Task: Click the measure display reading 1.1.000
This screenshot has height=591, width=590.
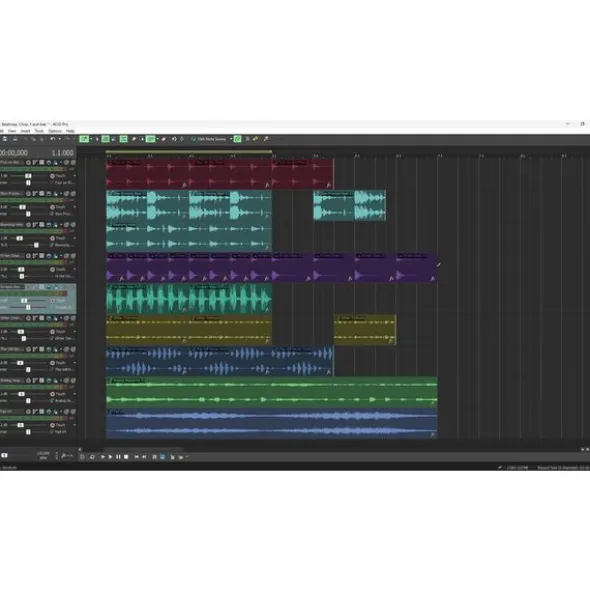Action: pos(63,153)
